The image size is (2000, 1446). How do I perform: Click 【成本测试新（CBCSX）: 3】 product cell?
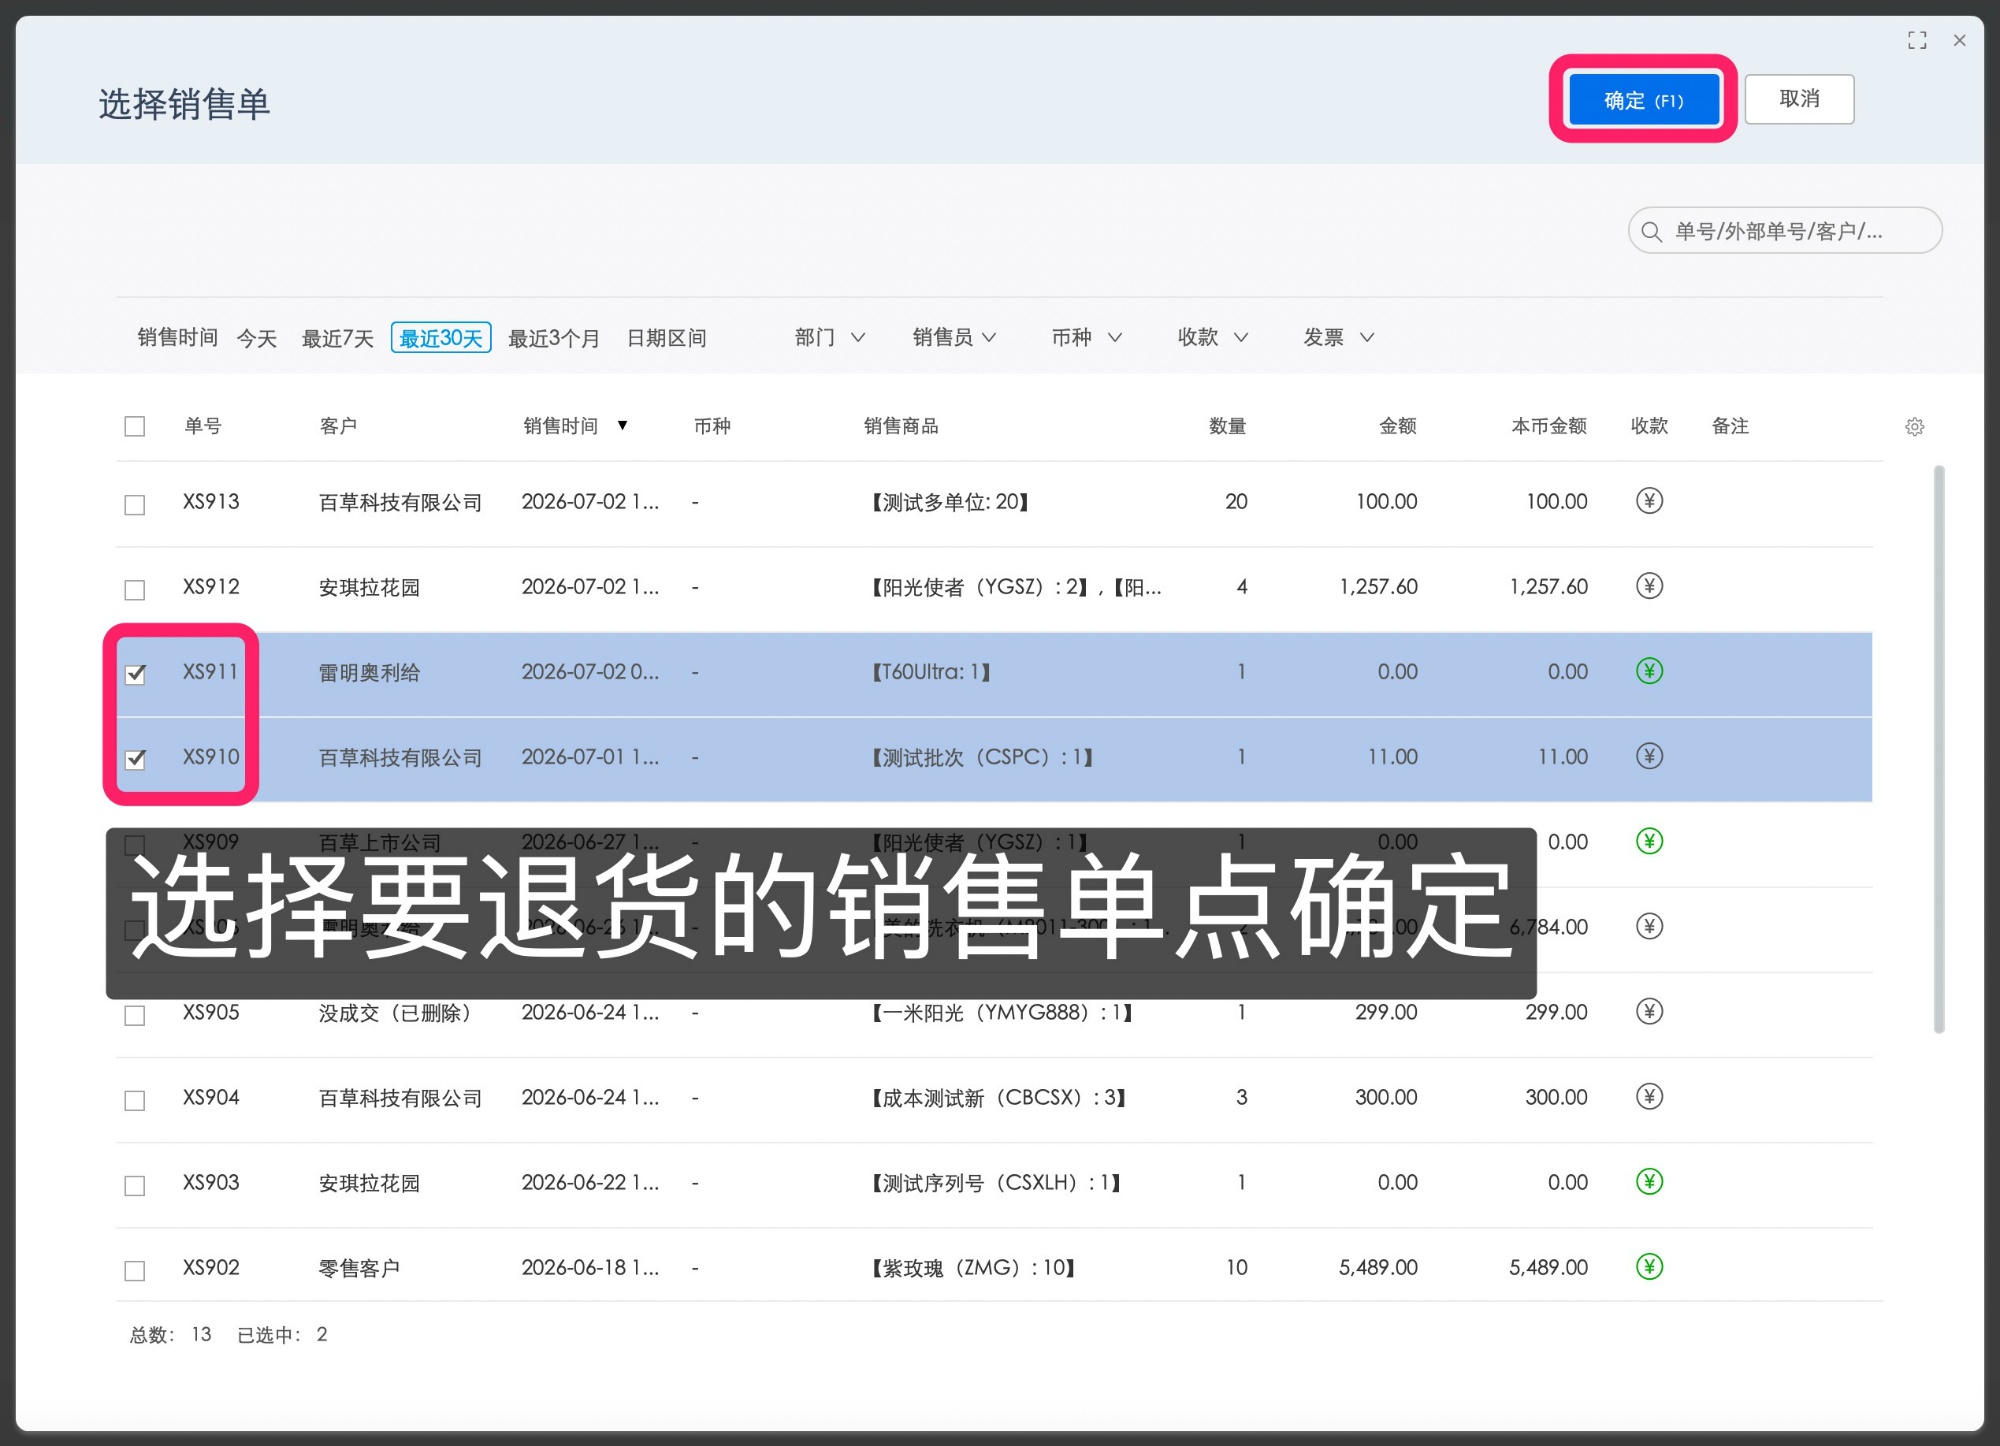pos(999,1098)
